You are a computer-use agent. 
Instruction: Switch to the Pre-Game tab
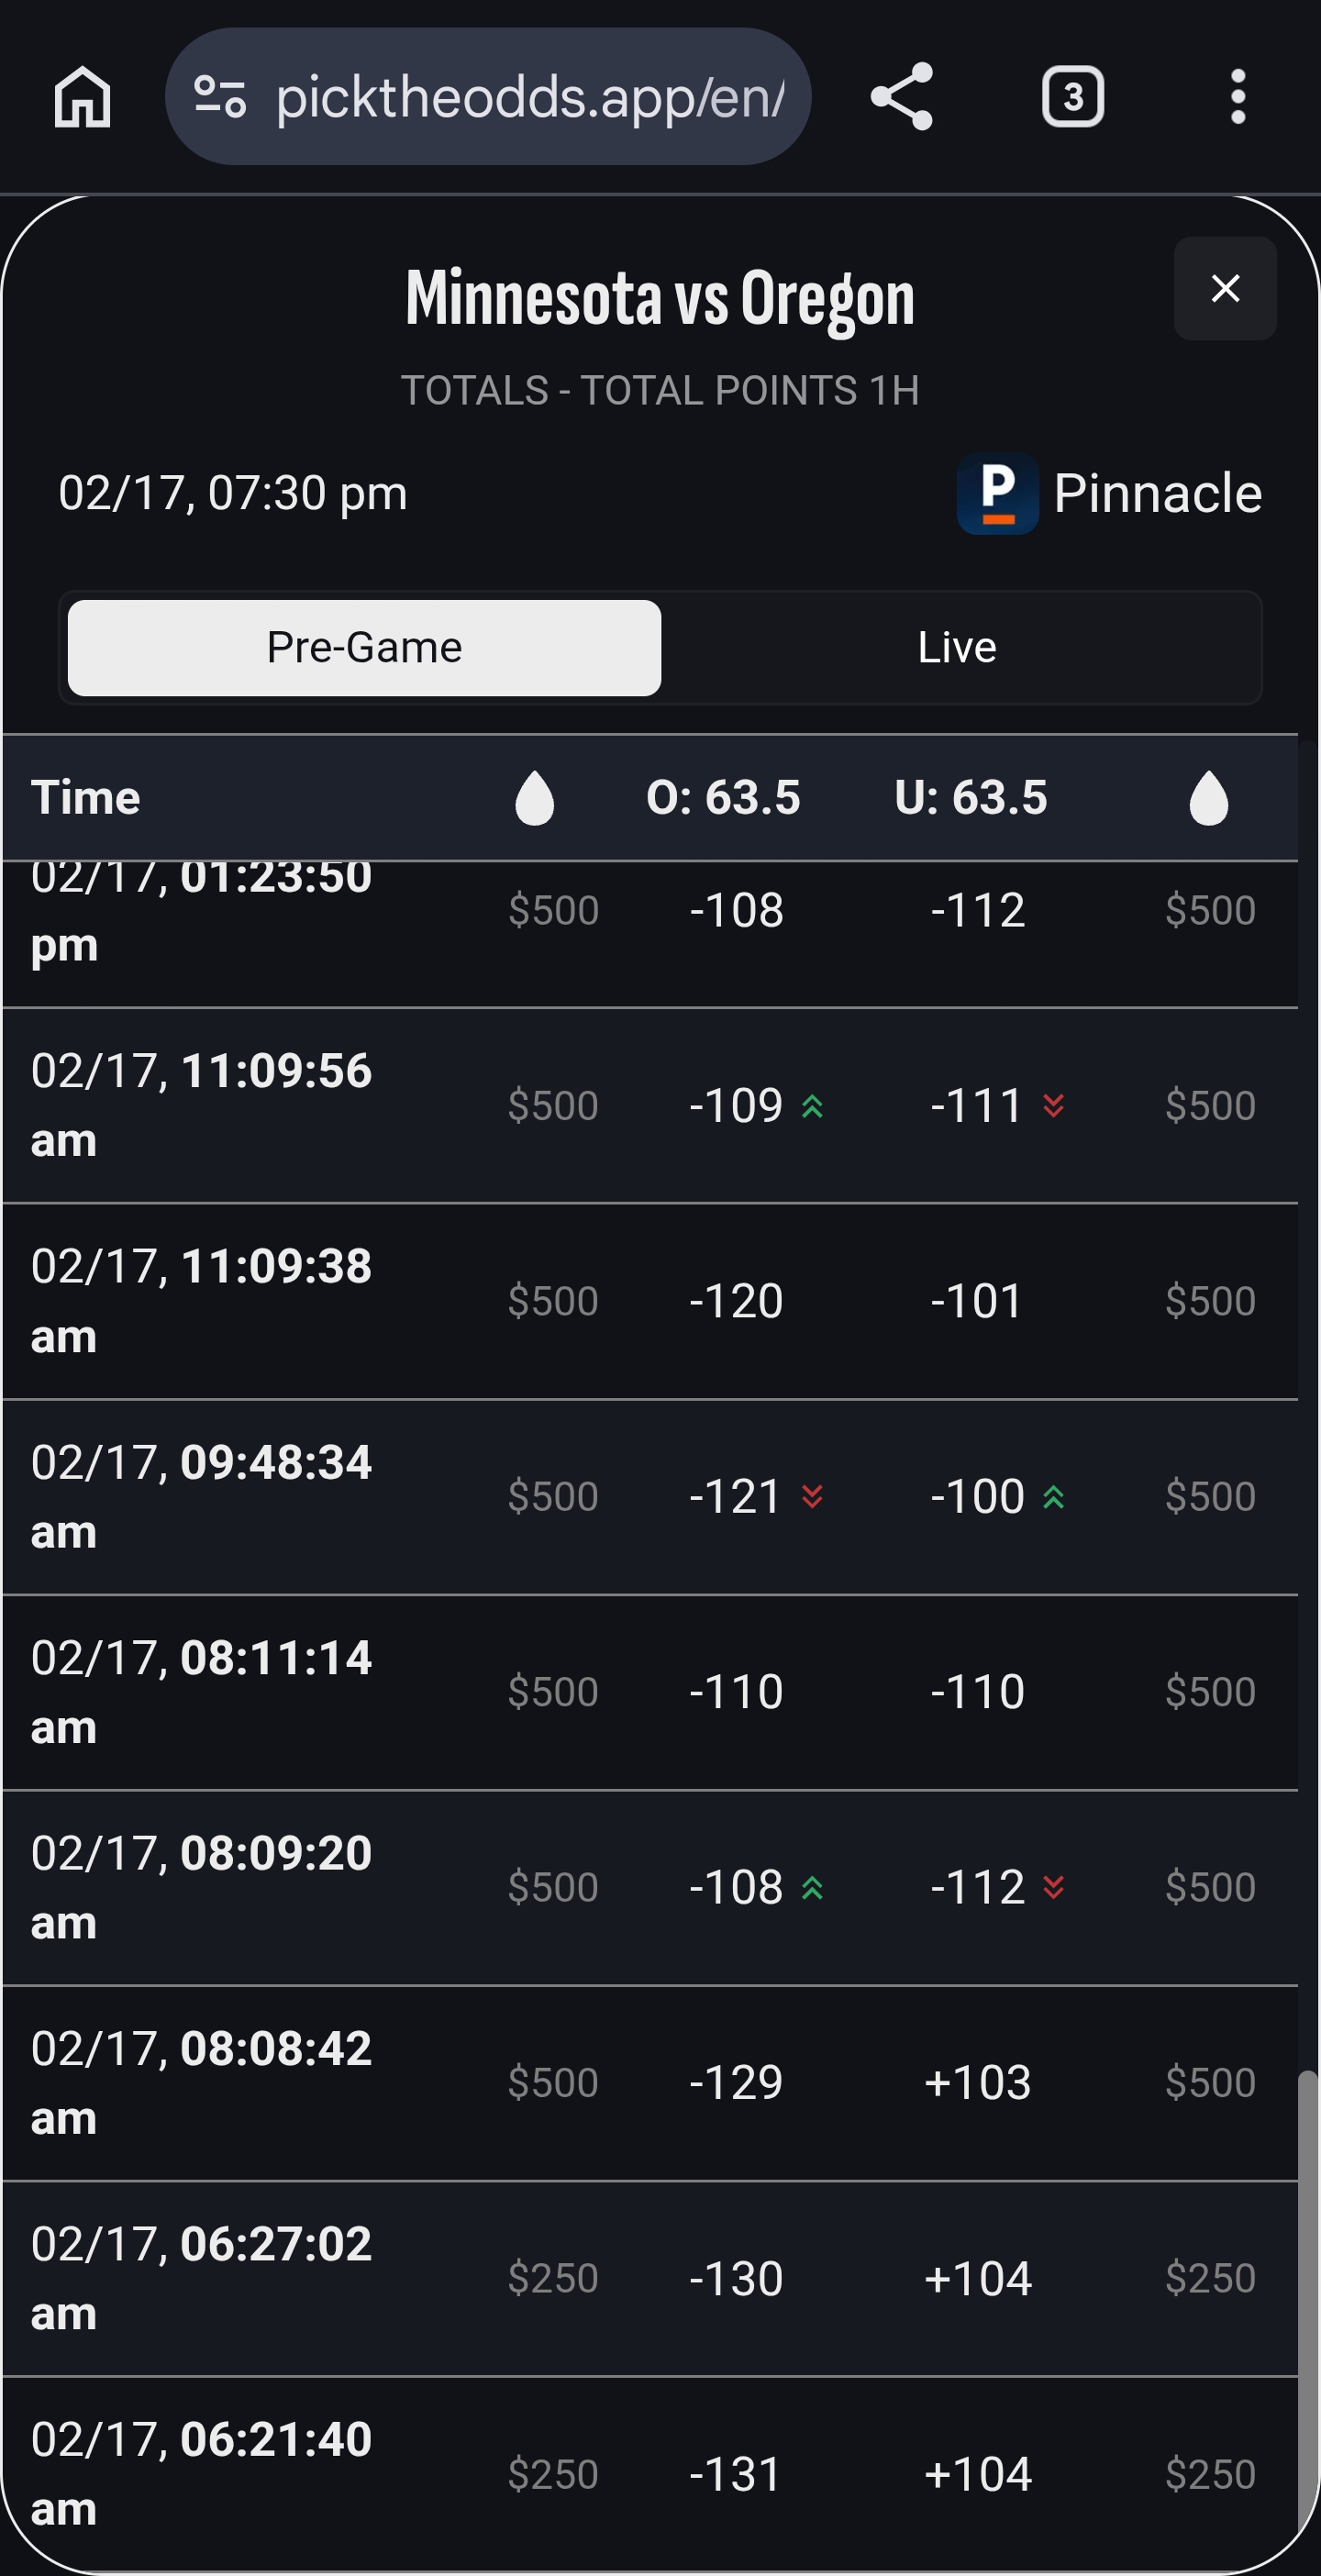(364, 648)
